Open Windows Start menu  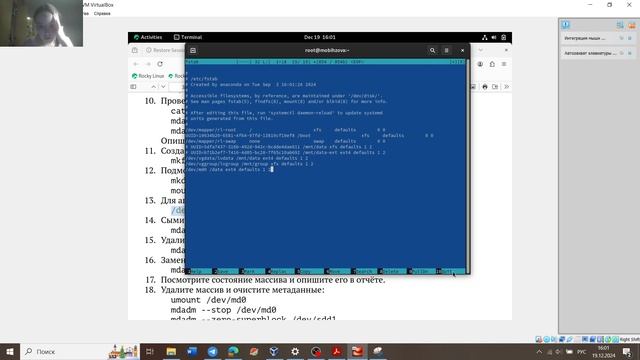[x=10, y=351]
